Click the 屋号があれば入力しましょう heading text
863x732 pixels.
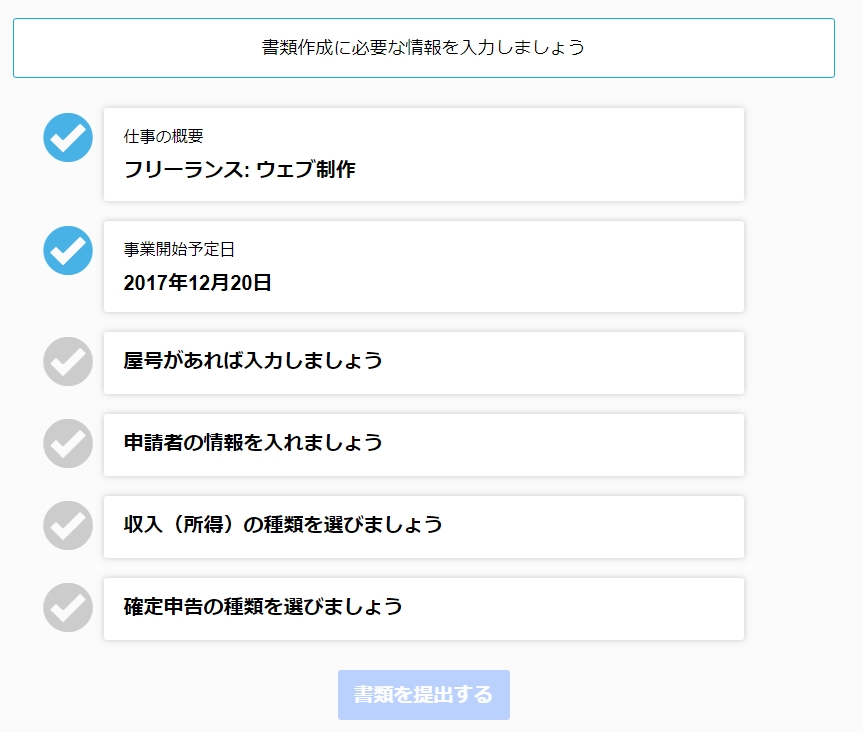coord(253,360)
